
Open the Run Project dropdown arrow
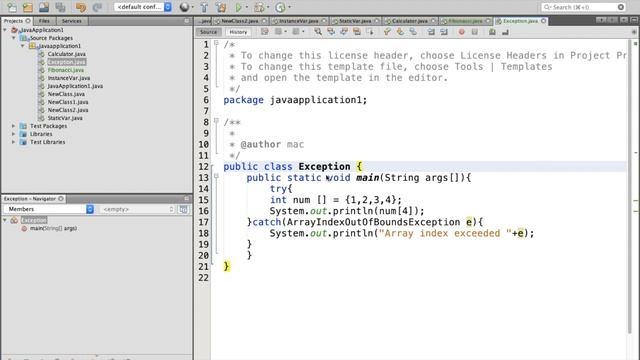coord(247,7)
